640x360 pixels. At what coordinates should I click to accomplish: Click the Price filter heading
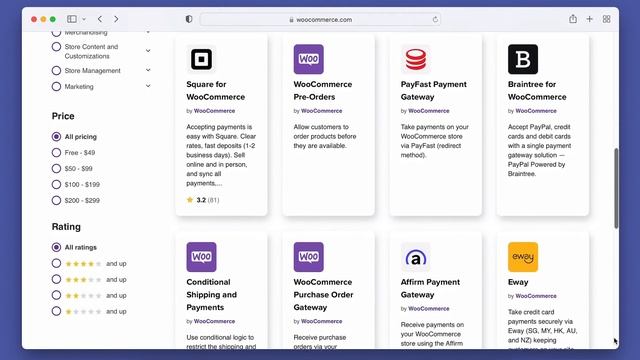63,116
